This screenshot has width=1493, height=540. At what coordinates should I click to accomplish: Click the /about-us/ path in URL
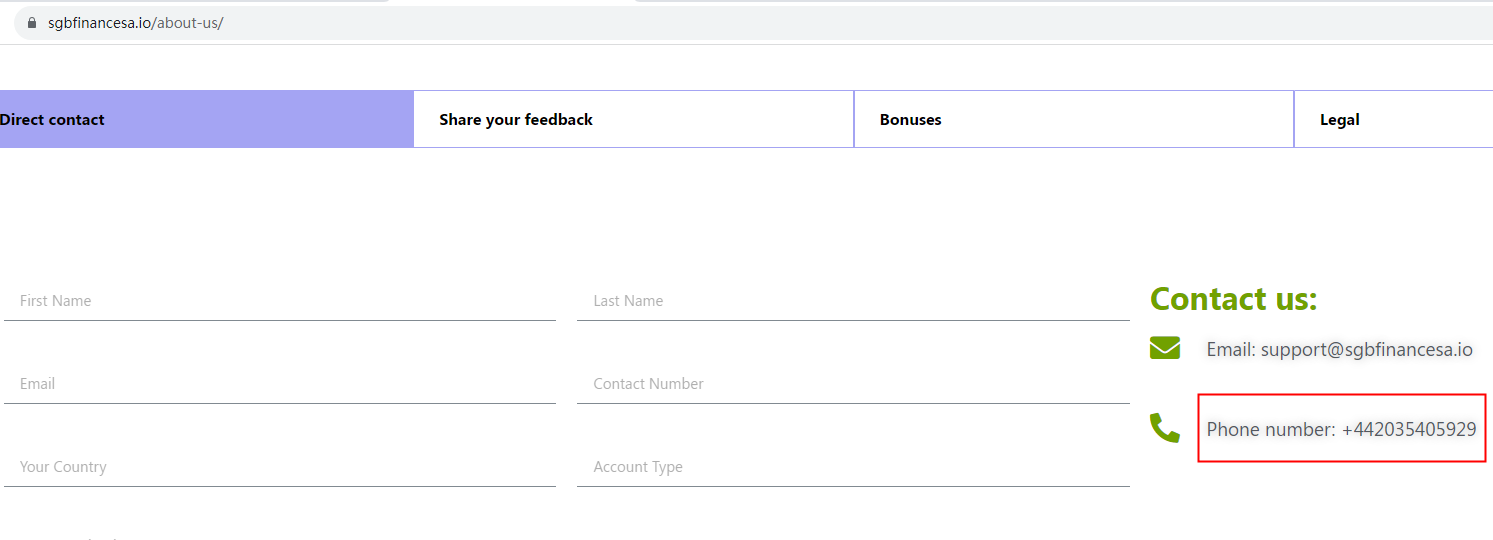tap(188, 23)
